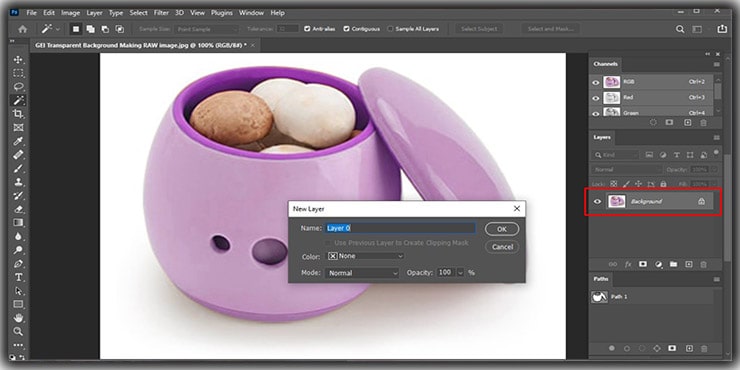Select the Path Selection tool
740x370 pixels.
coord(18,291)
